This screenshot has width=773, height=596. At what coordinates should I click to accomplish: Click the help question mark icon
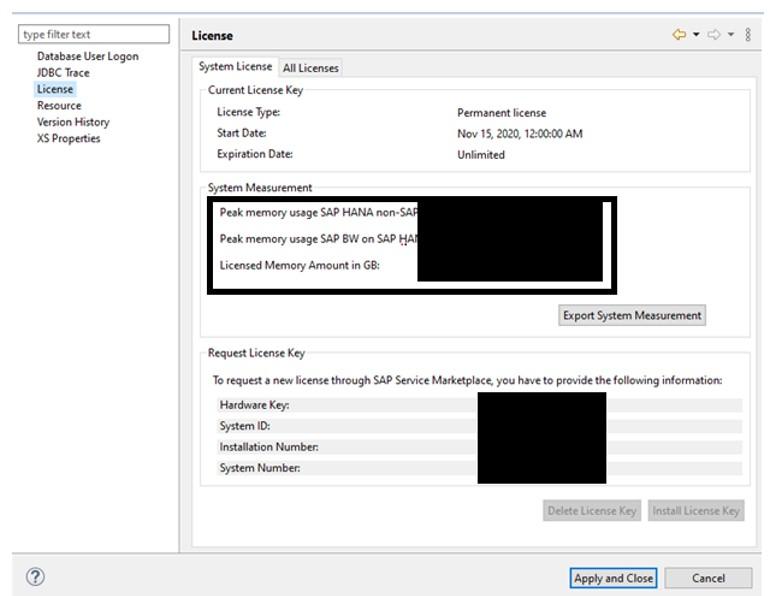[x=35, y=577]
